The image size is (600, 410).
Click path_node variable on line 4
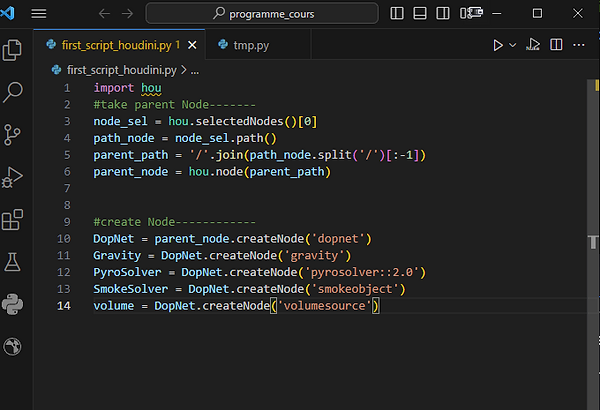click(x=124, y=138)
